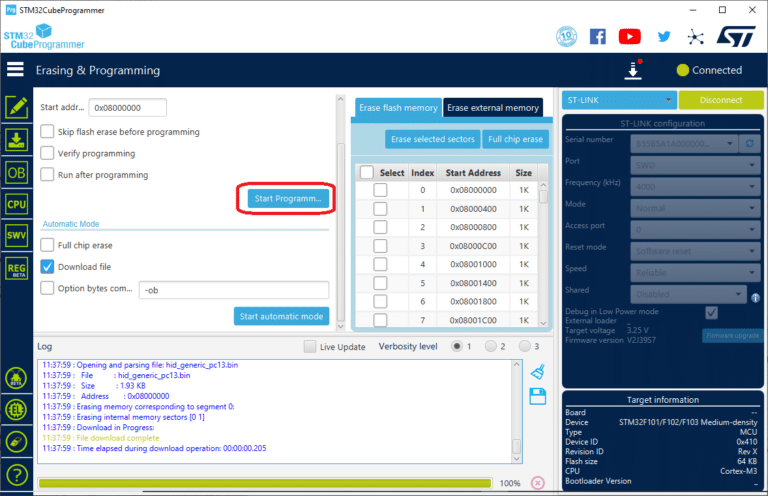The width and height of the screenshot is (768, 496).
Task: Click the Start Programming button
Action: 288,198
